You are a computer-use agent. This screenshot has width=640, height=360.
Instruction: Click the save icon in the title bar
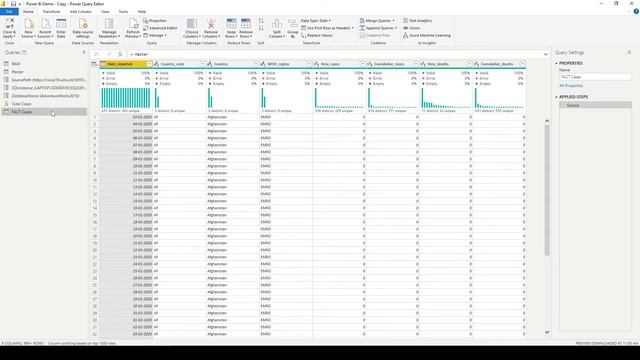[13, 4]
